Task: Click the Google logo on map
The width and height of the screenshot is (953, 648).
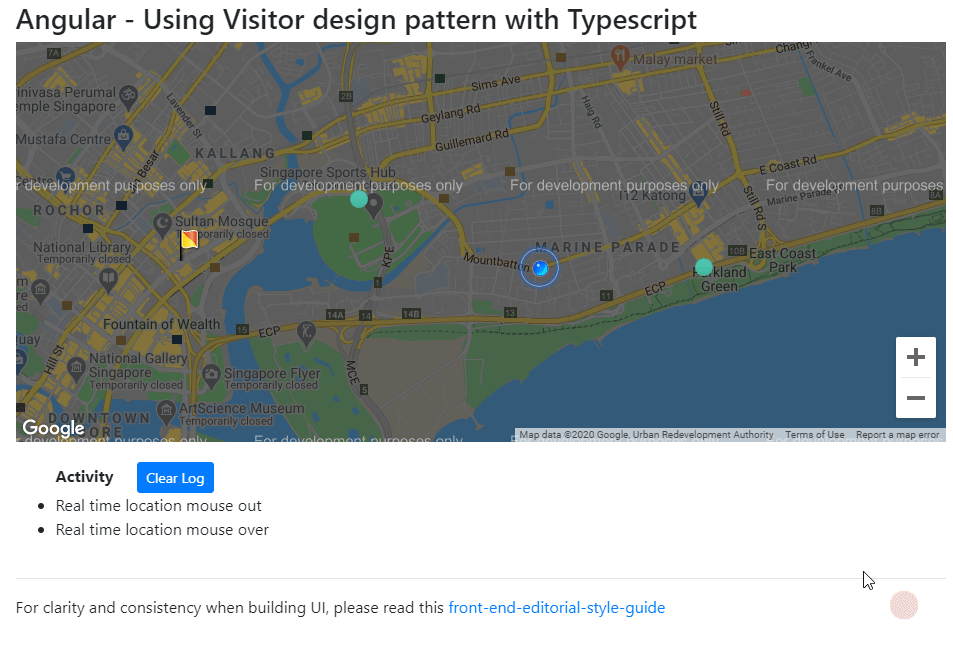Action: tap(53, 429)
